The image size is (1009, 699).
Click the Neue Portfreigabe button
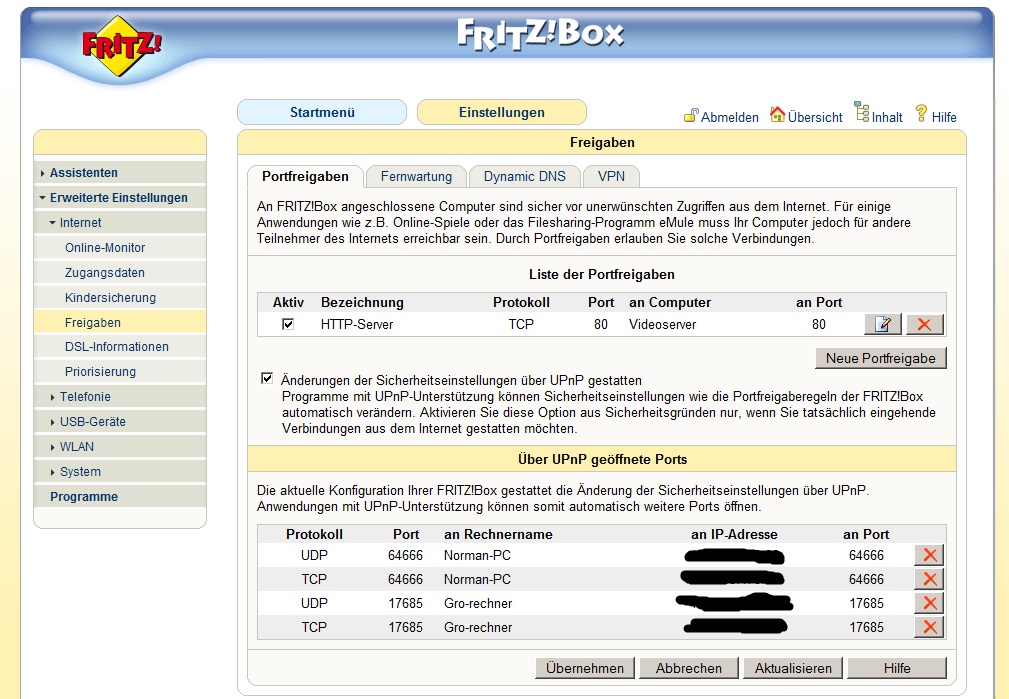click(881, 359)
